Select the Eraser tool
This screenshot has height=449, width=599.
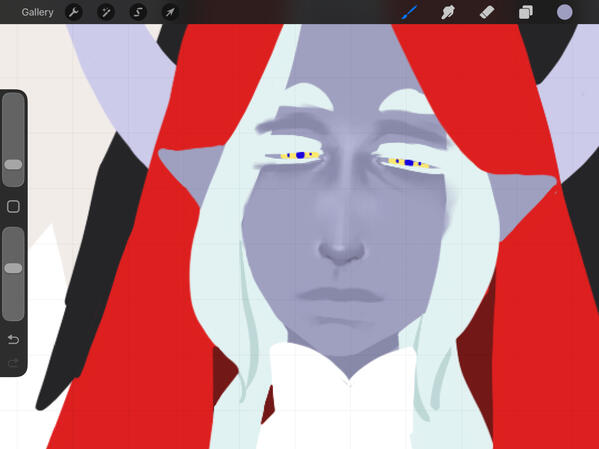point(487,12)
